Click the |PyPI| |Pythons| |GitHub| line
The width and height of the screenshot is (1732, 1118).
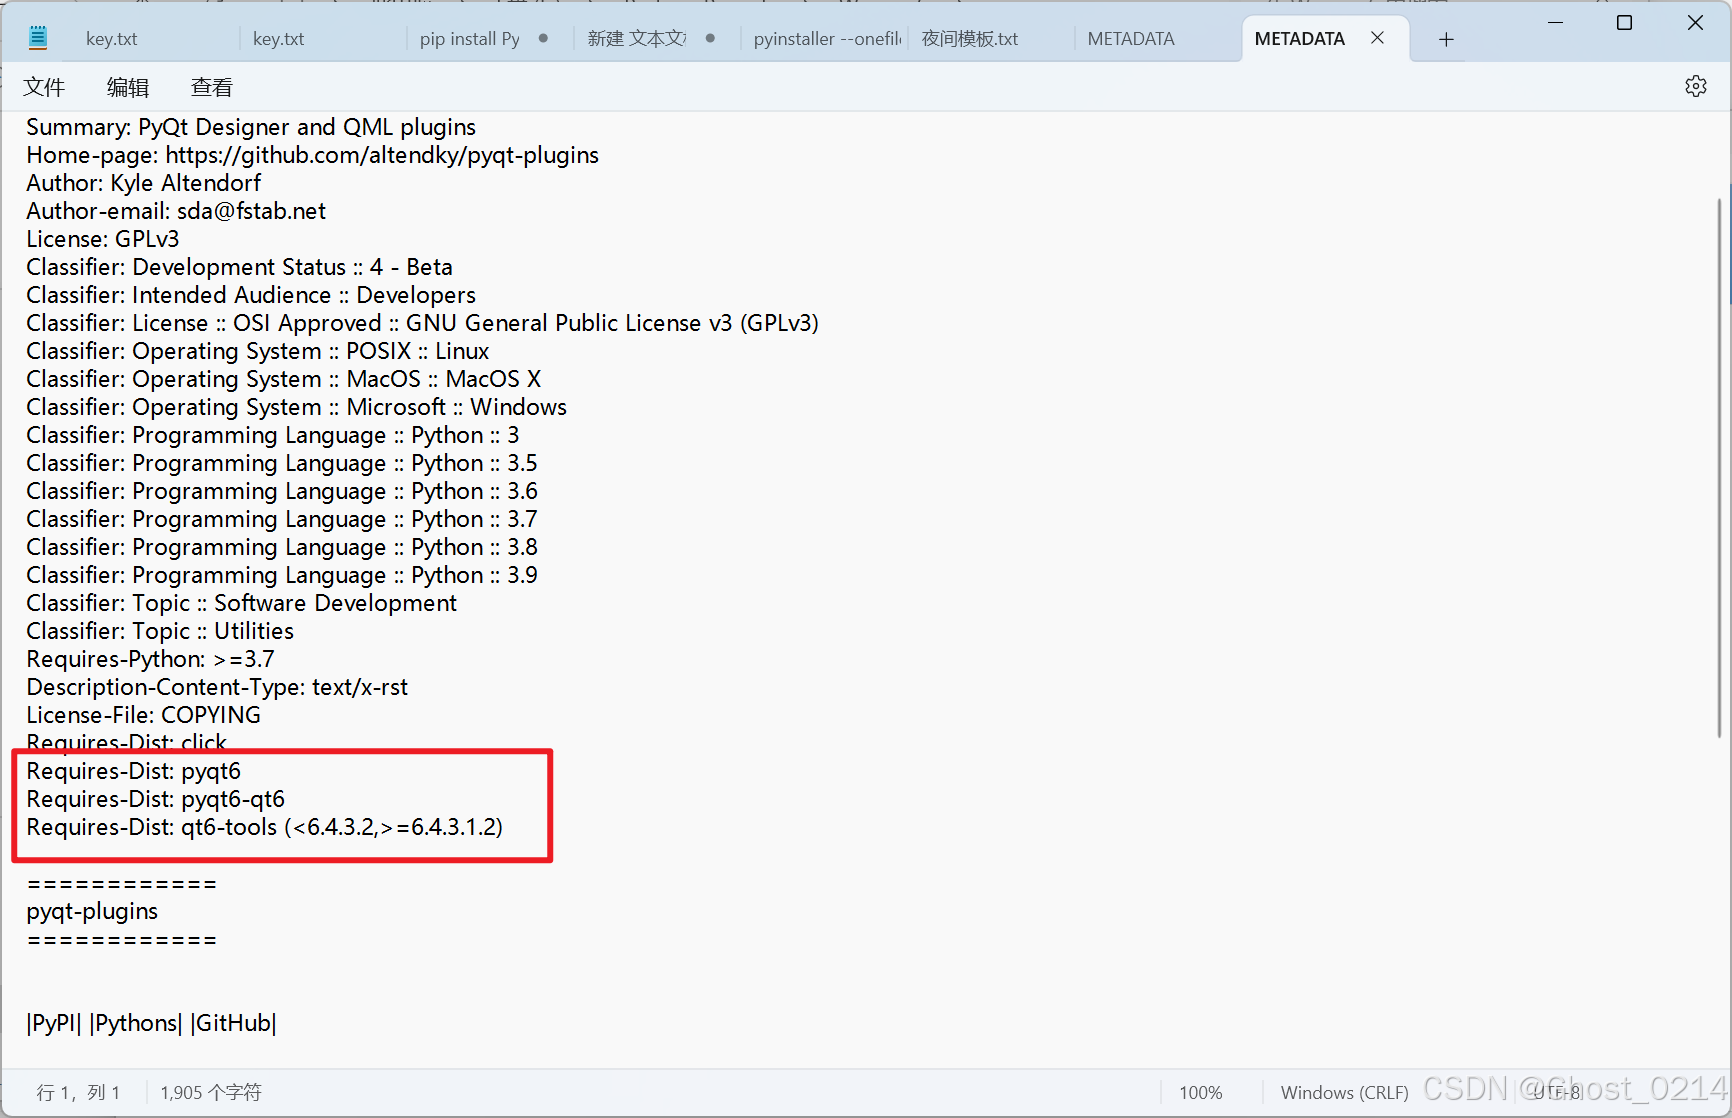pos(151,1023)
